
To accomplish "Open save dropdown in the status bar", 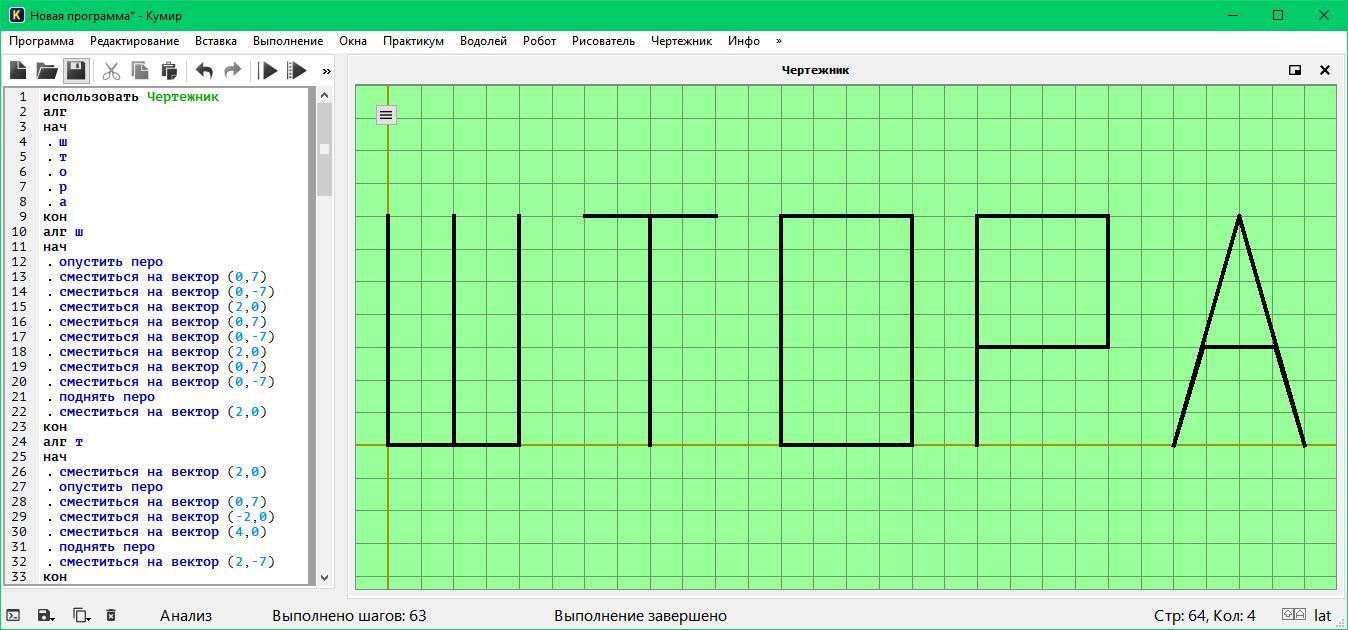I will click(46, 615).
